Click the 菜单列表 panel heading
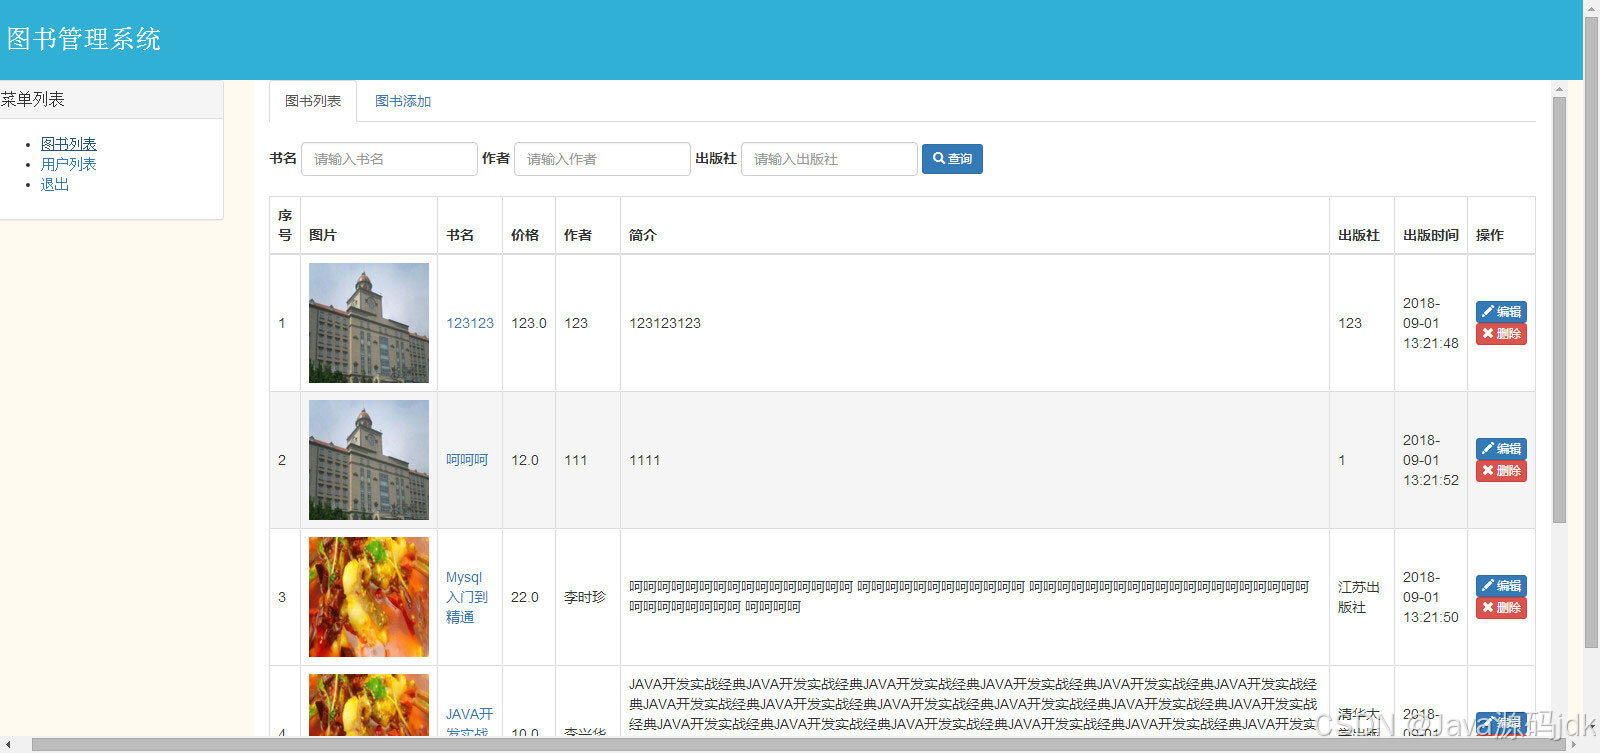The image size is (1600, 753). (x=111, y=99)
